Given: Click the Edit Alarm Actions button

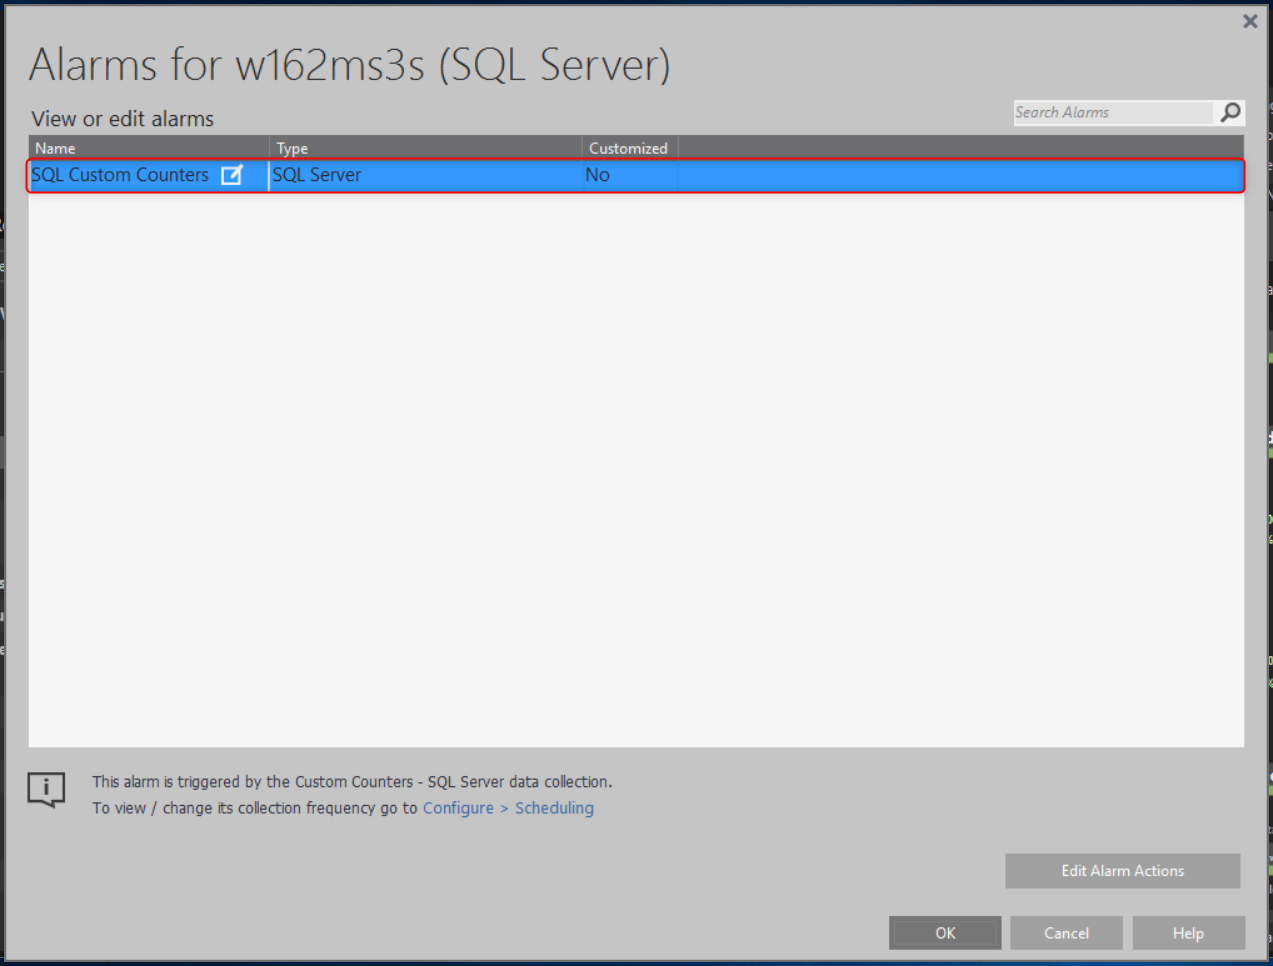Looking at the screenshot, I should click(x=1122, y=871).
